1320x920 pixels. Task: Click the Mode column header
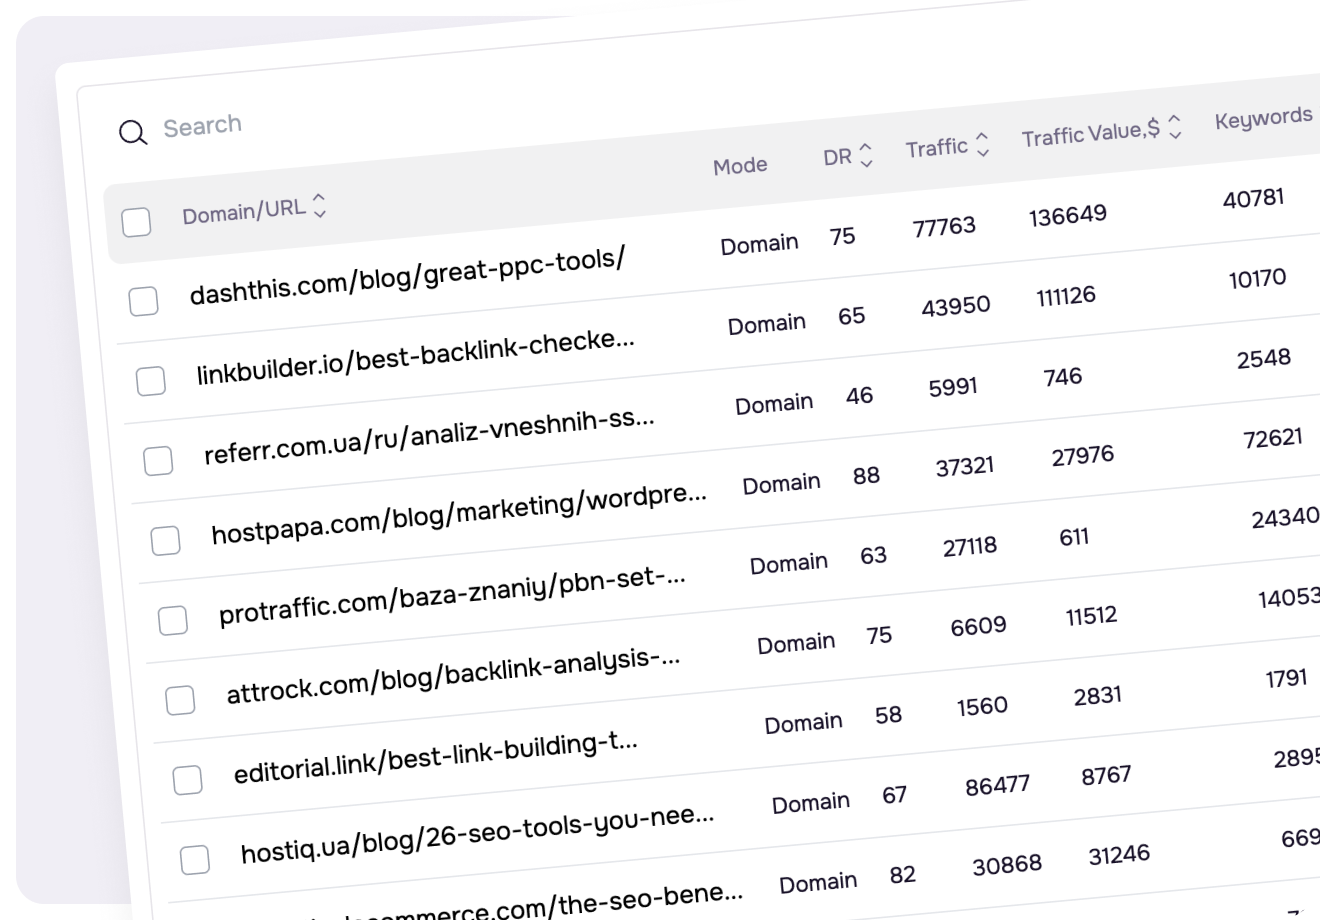tap(740, 166)
